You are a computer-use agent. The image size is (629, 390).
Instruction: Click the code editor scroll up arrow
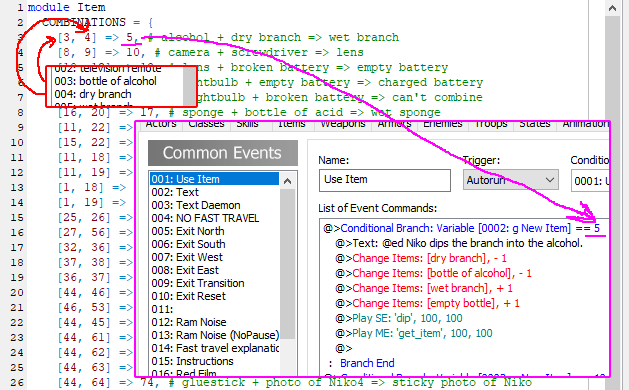coord(612,8)
